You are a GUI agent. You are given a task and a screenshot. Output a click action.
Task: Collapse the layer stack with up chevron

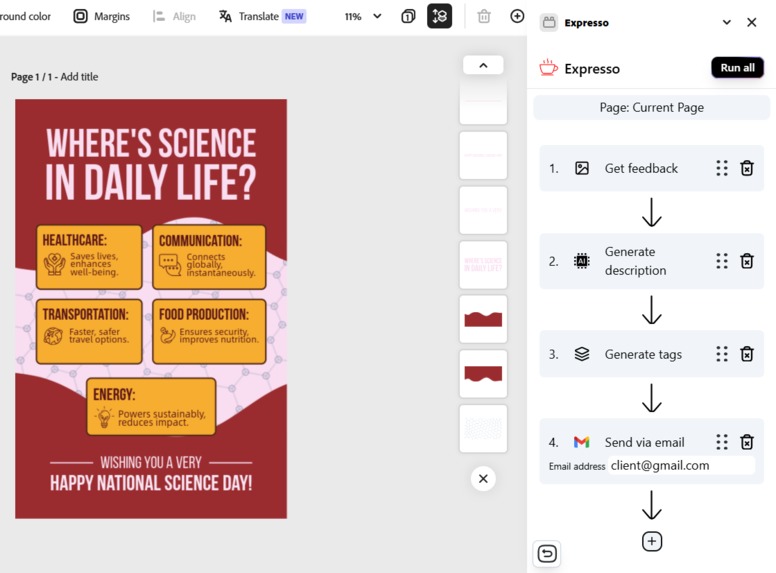pos(483,65)
